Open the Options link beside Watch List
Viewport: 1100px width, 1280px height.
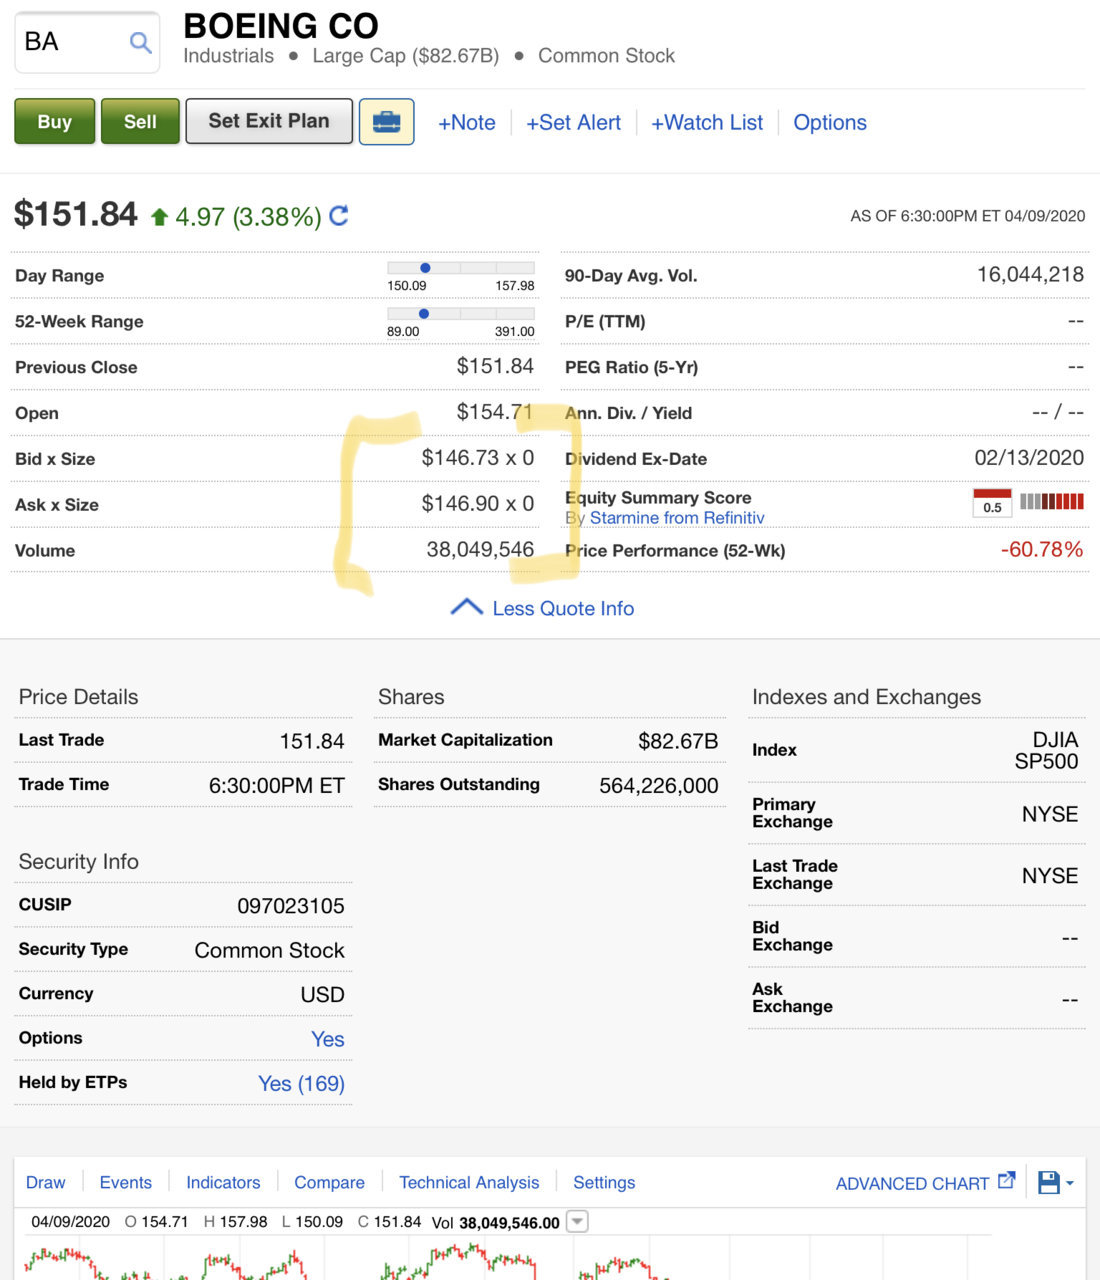pyautogui.click(x=830, y=122)
